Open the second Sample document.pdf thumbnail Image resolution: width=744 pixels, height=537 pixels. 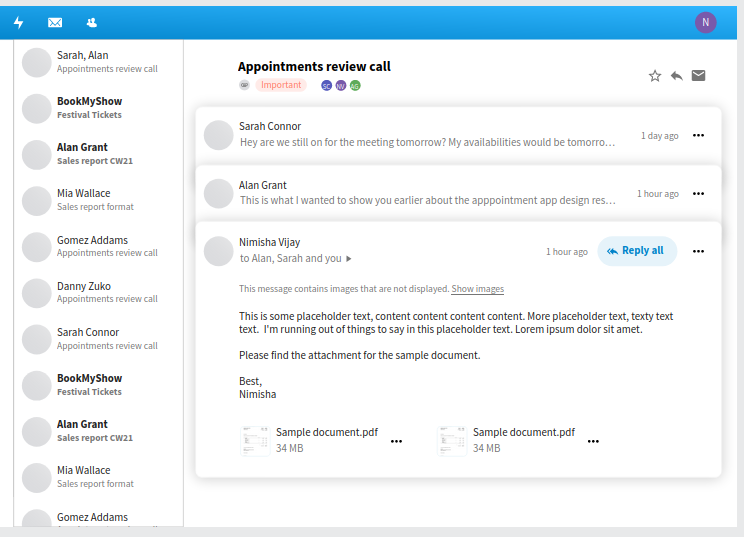[x=452, y=441]
